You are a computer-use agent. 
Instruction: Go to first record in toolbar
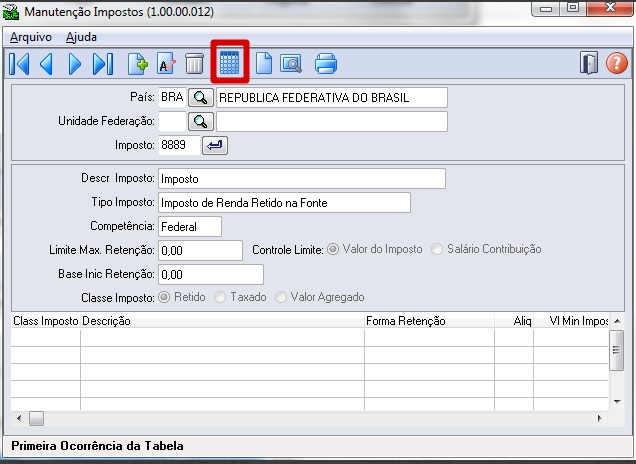tap(19, 64)
